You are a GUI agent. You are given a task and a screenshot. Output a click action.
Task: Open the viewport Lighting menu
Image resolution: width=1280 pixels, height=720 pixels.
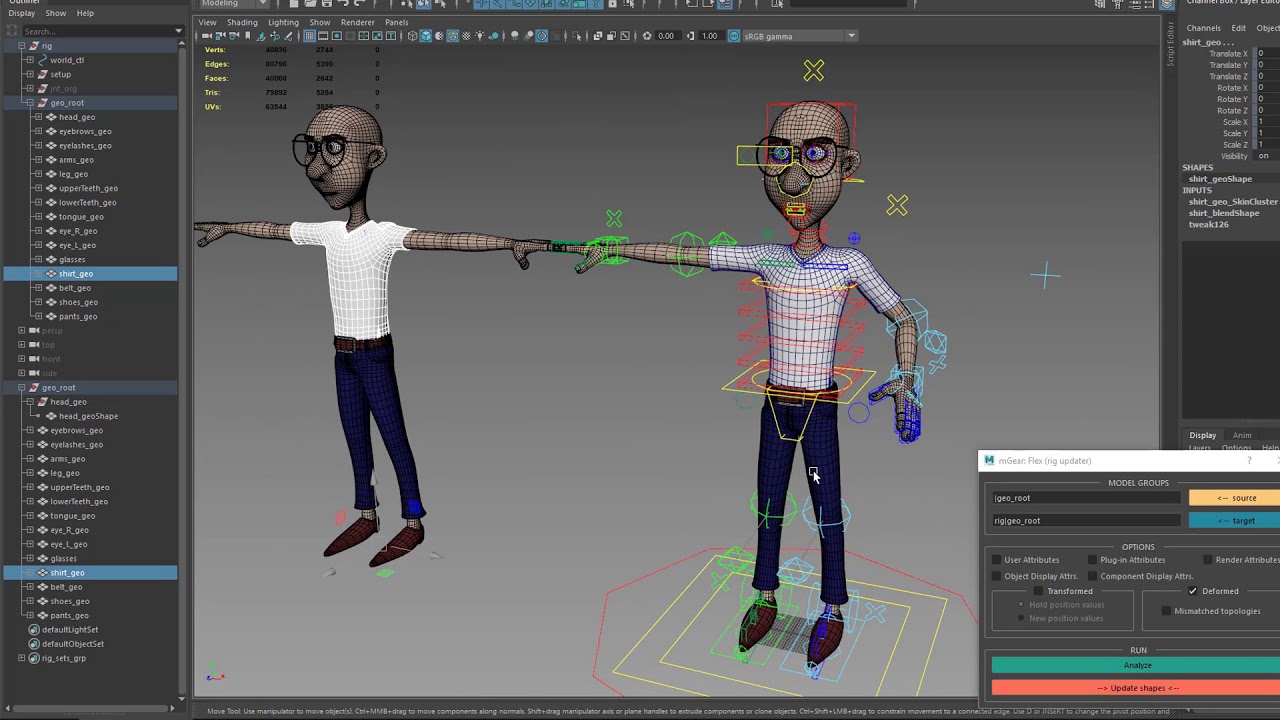283,22
